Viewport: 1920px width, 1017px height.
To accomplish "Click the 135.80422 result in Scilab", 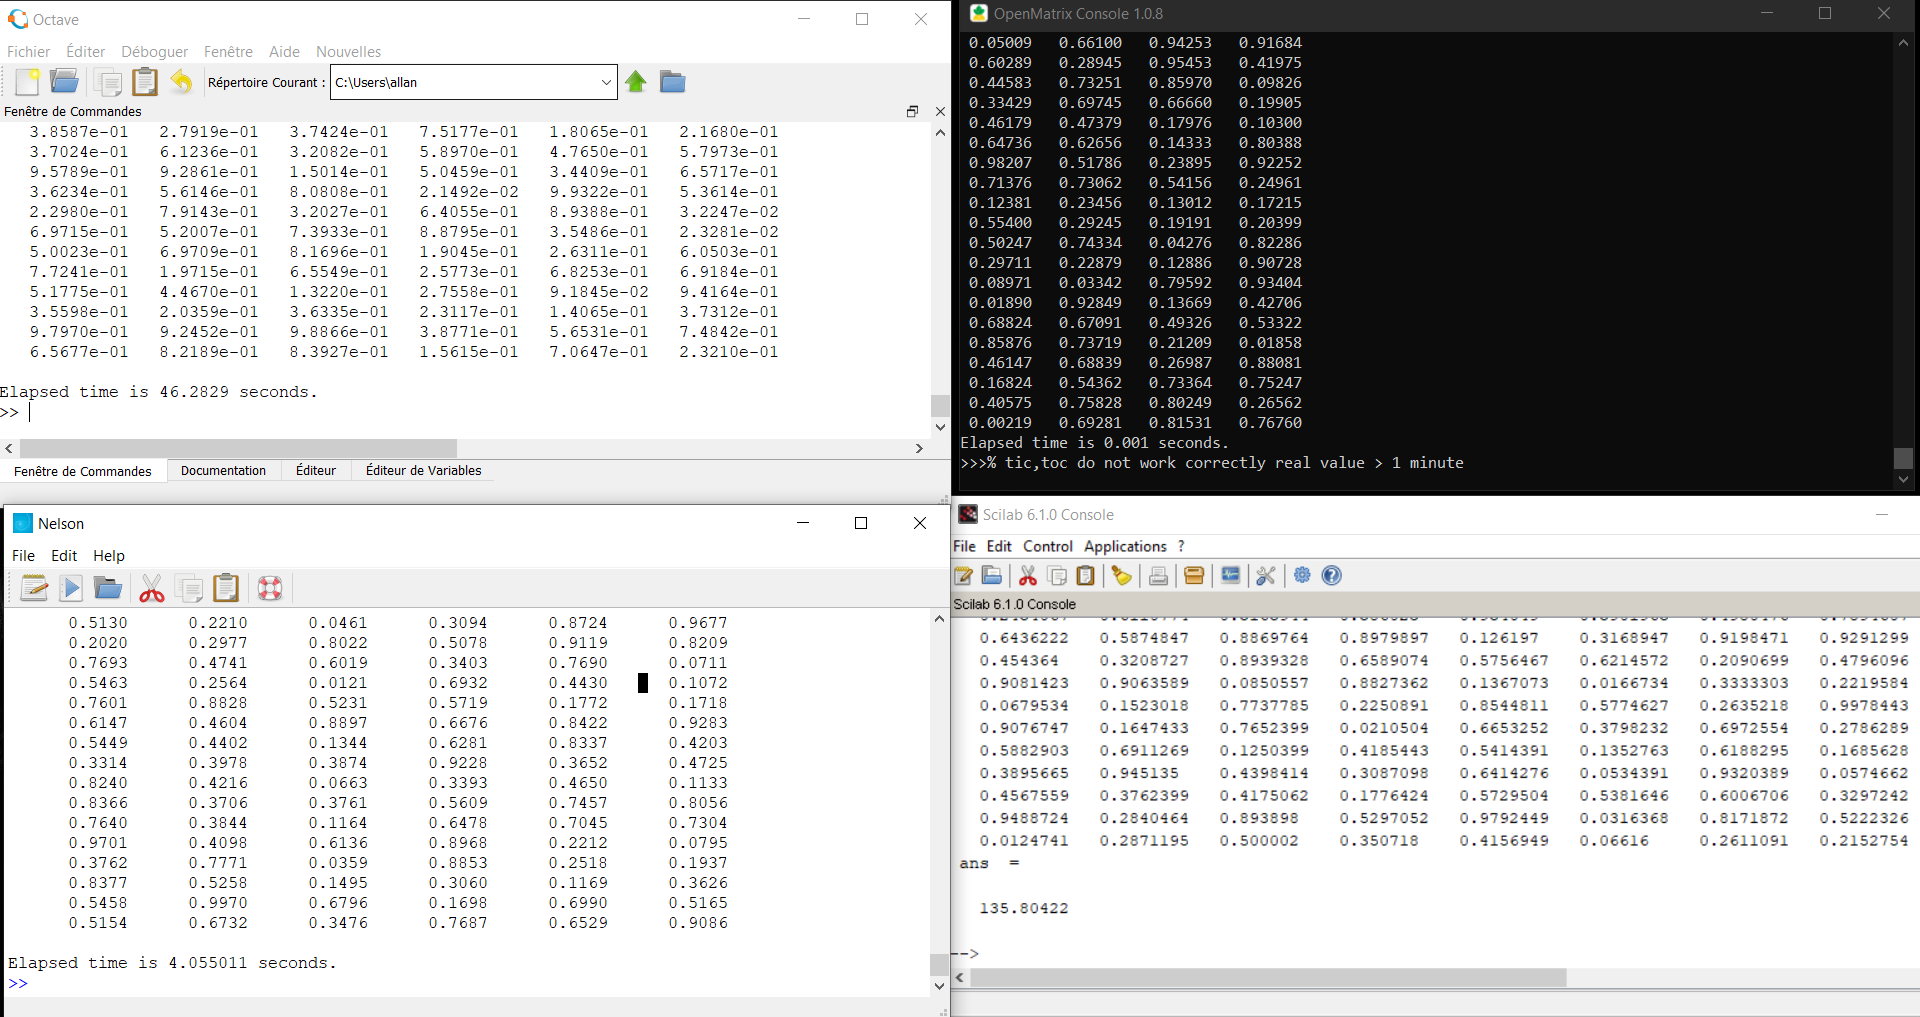I will (1024, 908).
